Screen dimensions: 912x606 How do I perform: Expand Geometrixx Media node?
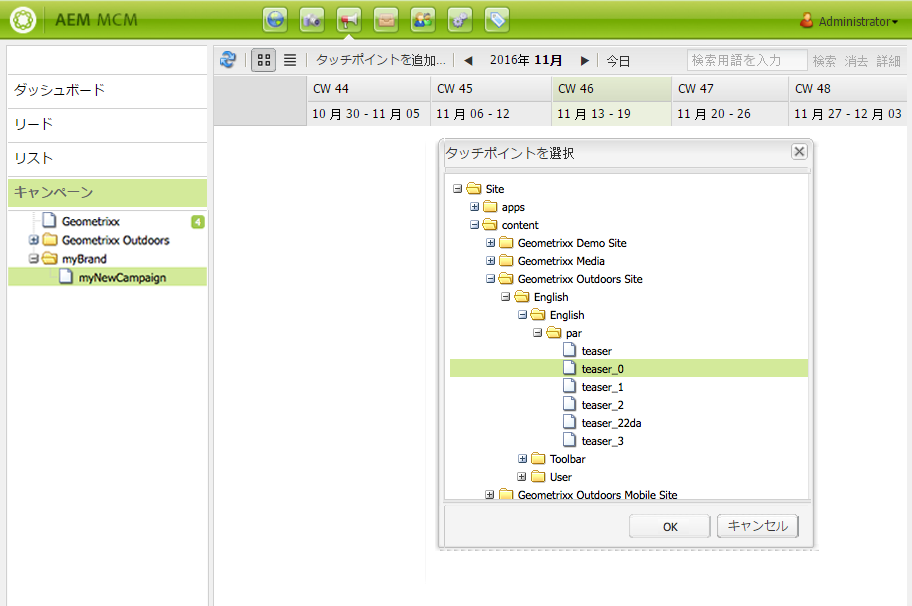tap(491, 261)
